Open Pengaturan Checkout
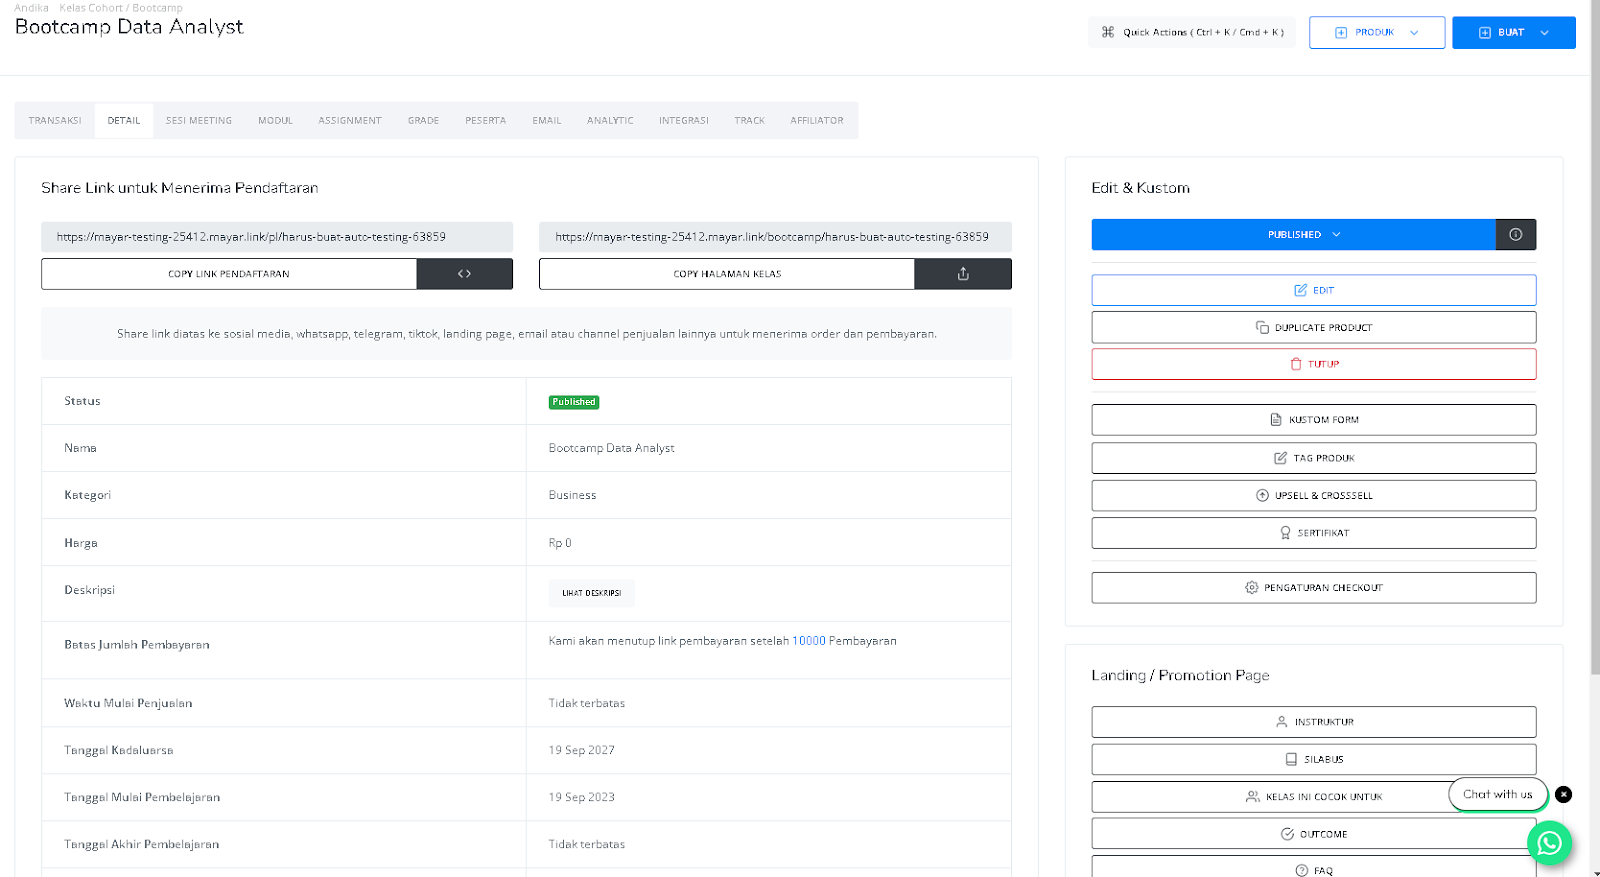This screenshot has height=877, width=1600. [x=1314, y=588]
